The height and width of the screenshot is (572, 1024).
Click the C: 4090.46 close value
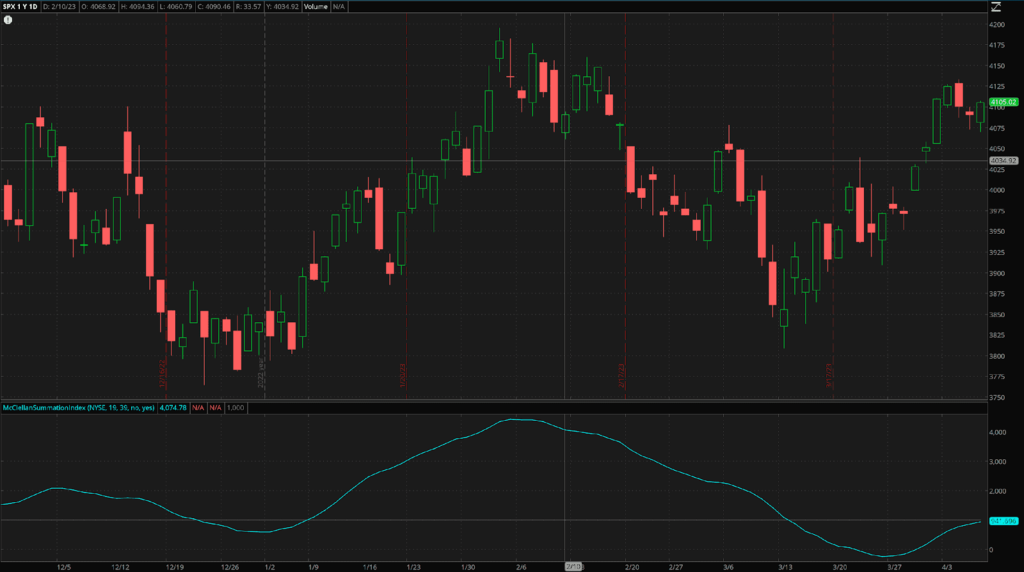click(214, 7)
